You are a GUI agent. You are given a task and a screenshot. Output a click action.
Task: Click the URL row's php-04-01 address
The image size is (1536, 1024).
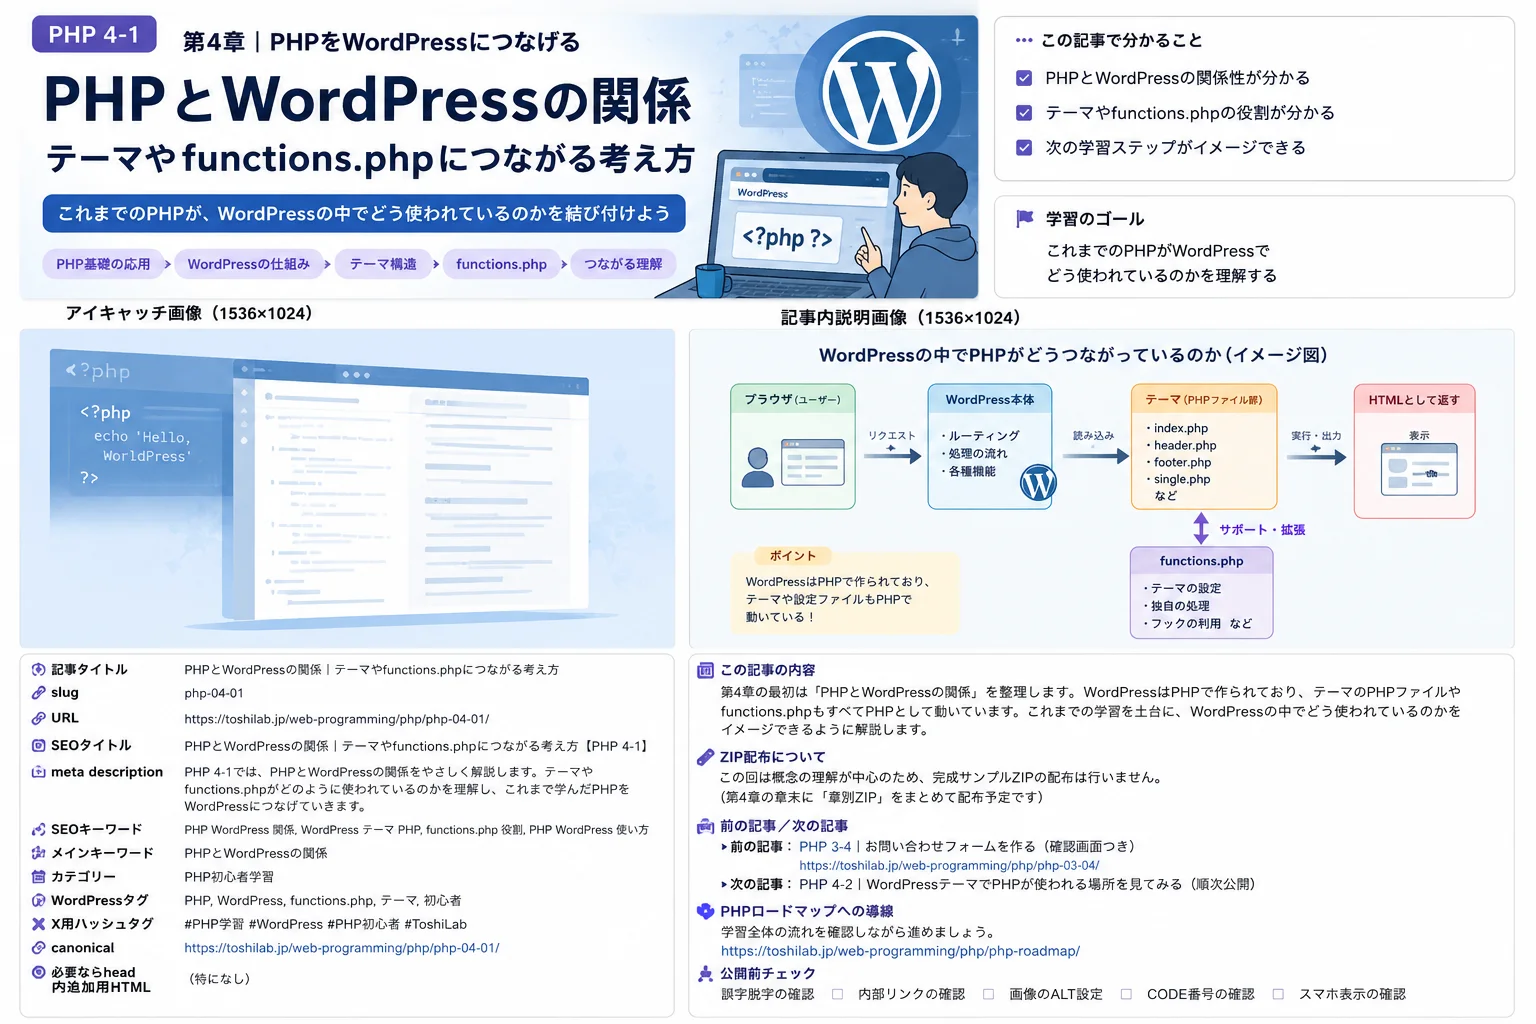coord(337,719)
